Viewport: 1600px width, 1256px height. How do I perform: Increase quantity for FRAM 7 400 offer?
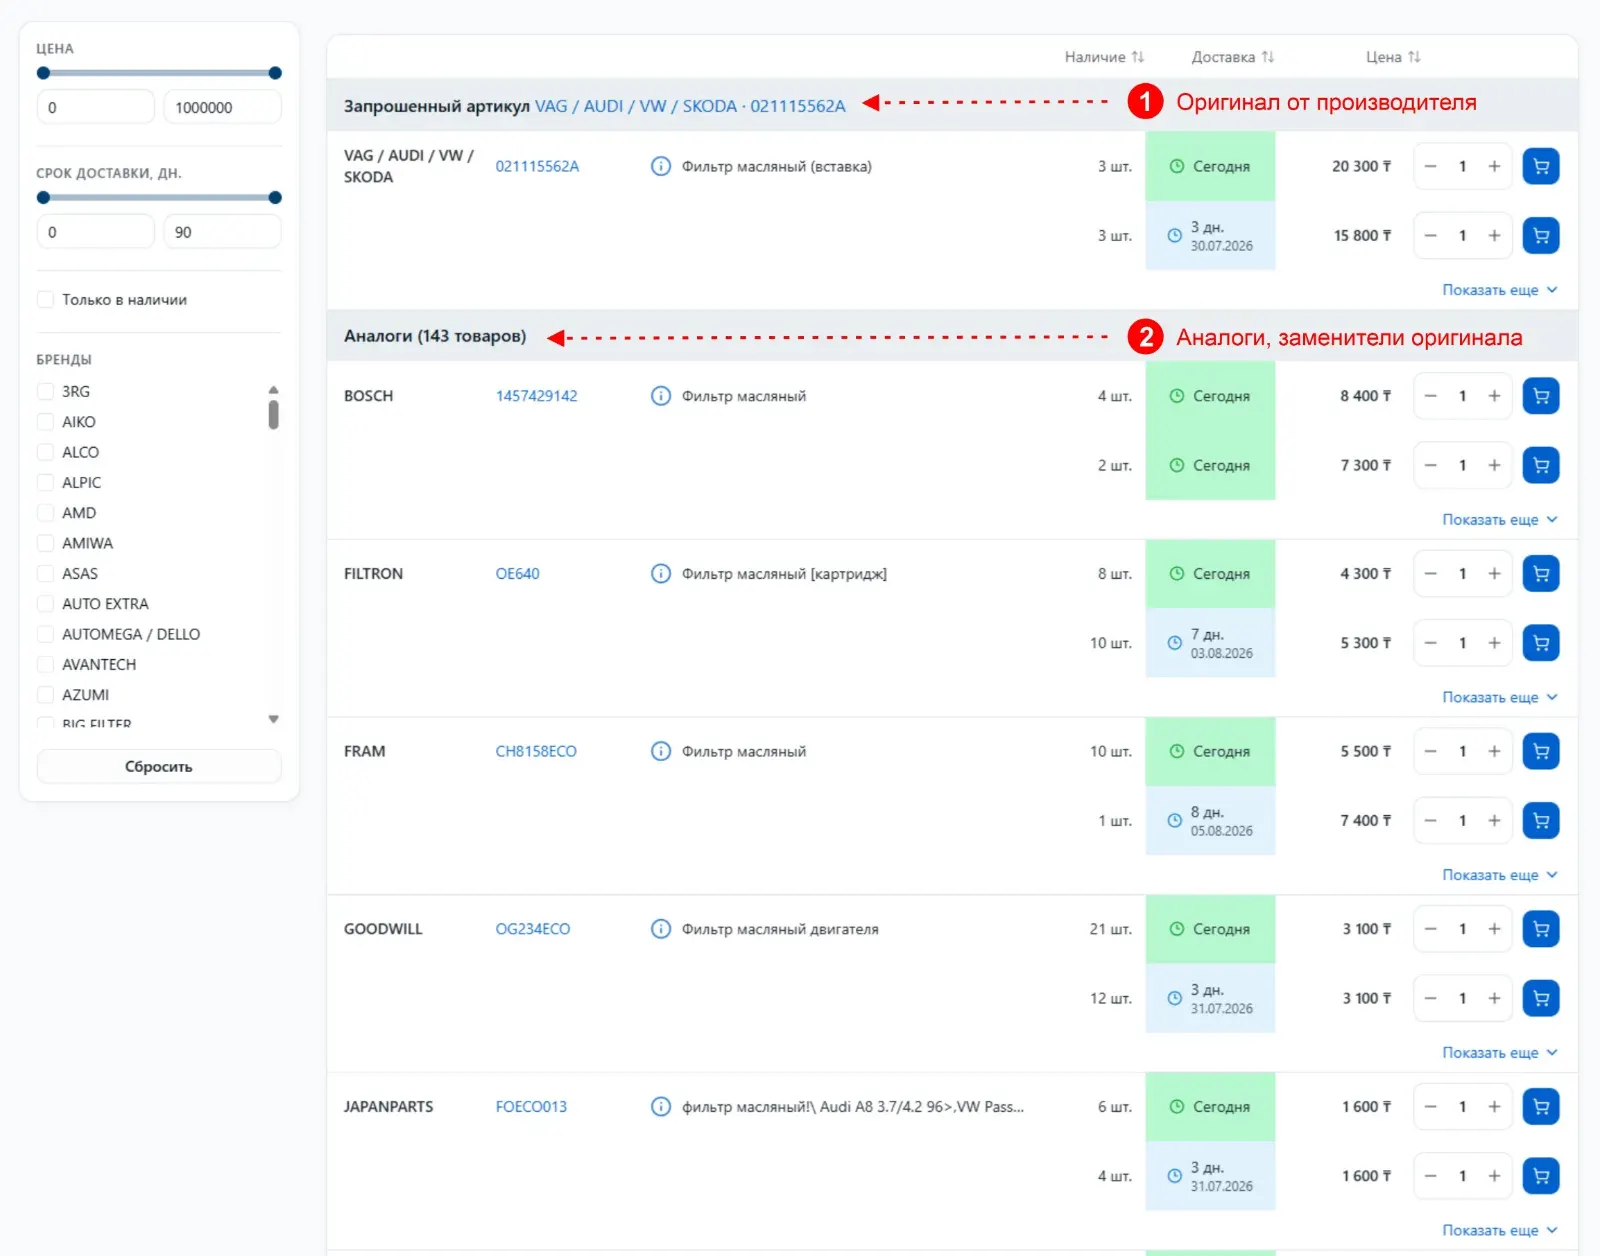click(1494, 821)
